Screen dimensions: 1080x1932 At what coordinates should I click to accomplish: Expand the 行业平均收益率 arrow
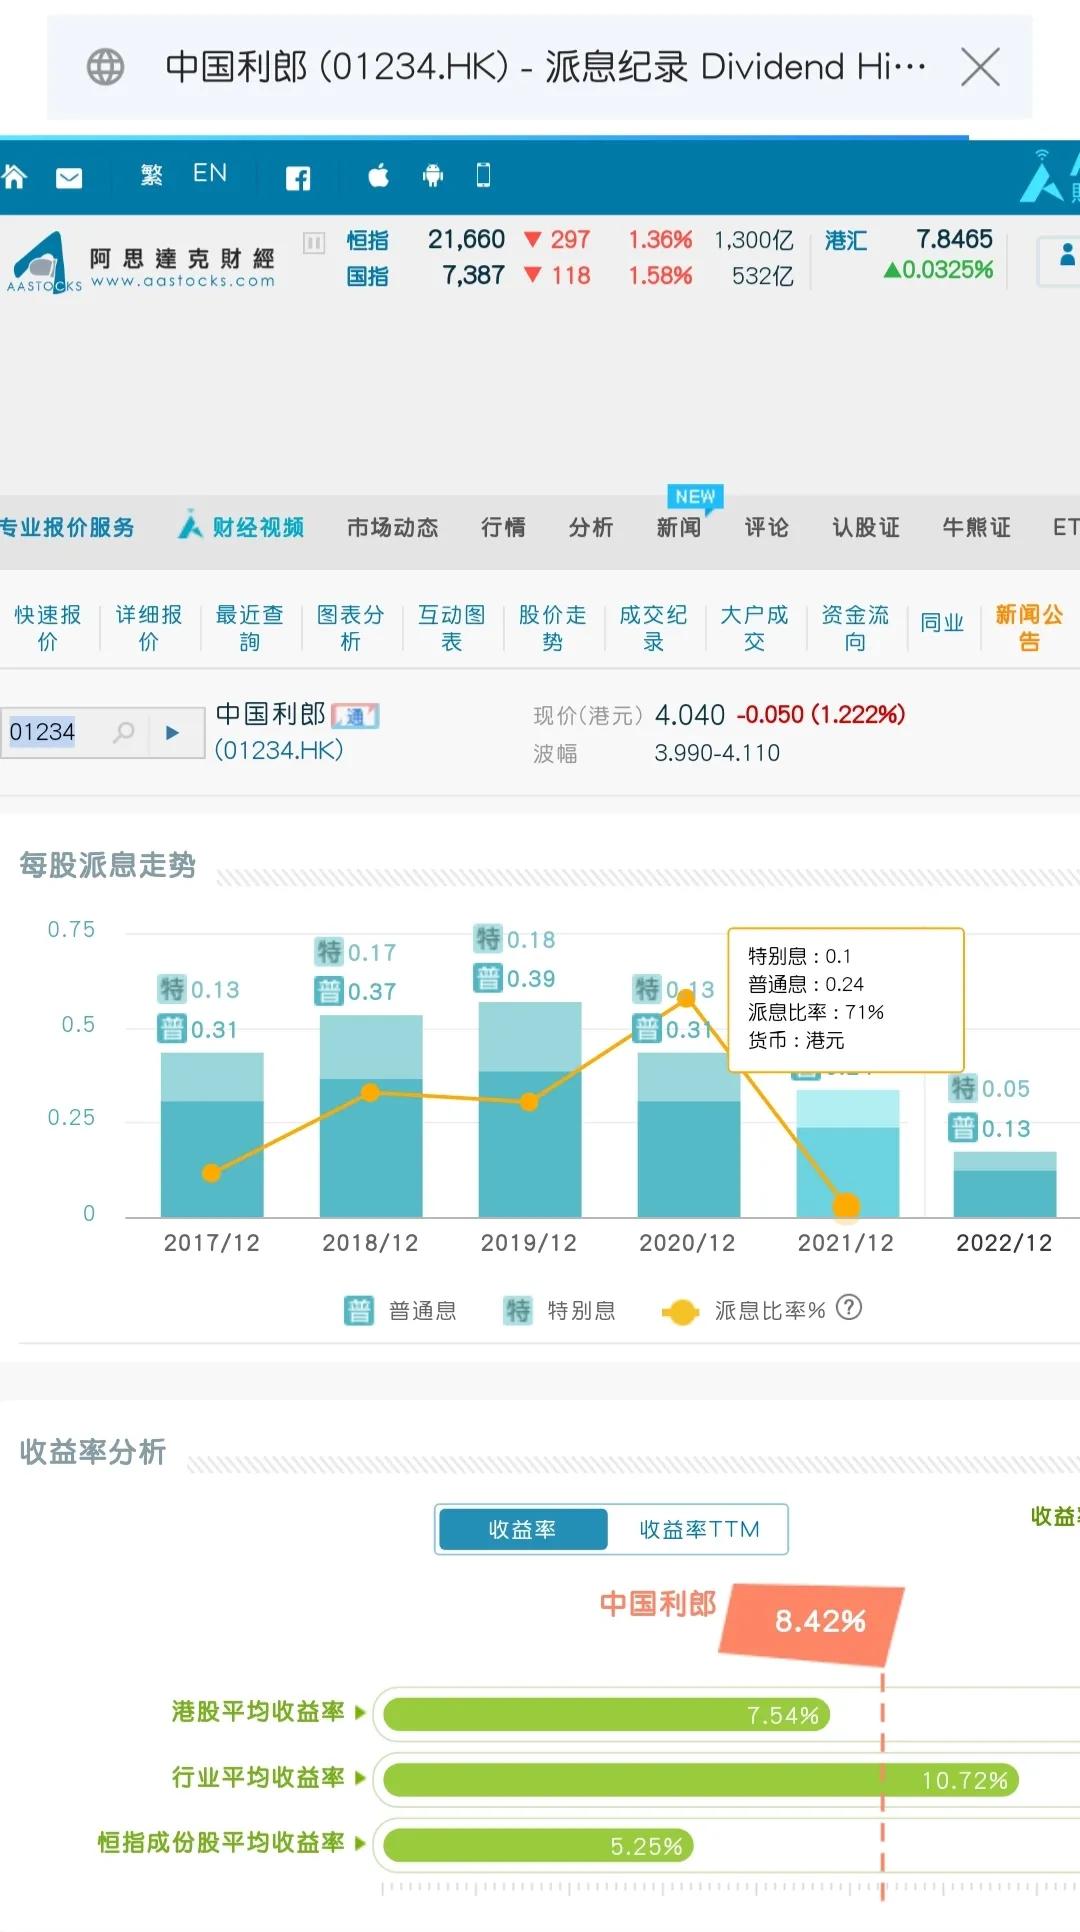(361, 1777)
